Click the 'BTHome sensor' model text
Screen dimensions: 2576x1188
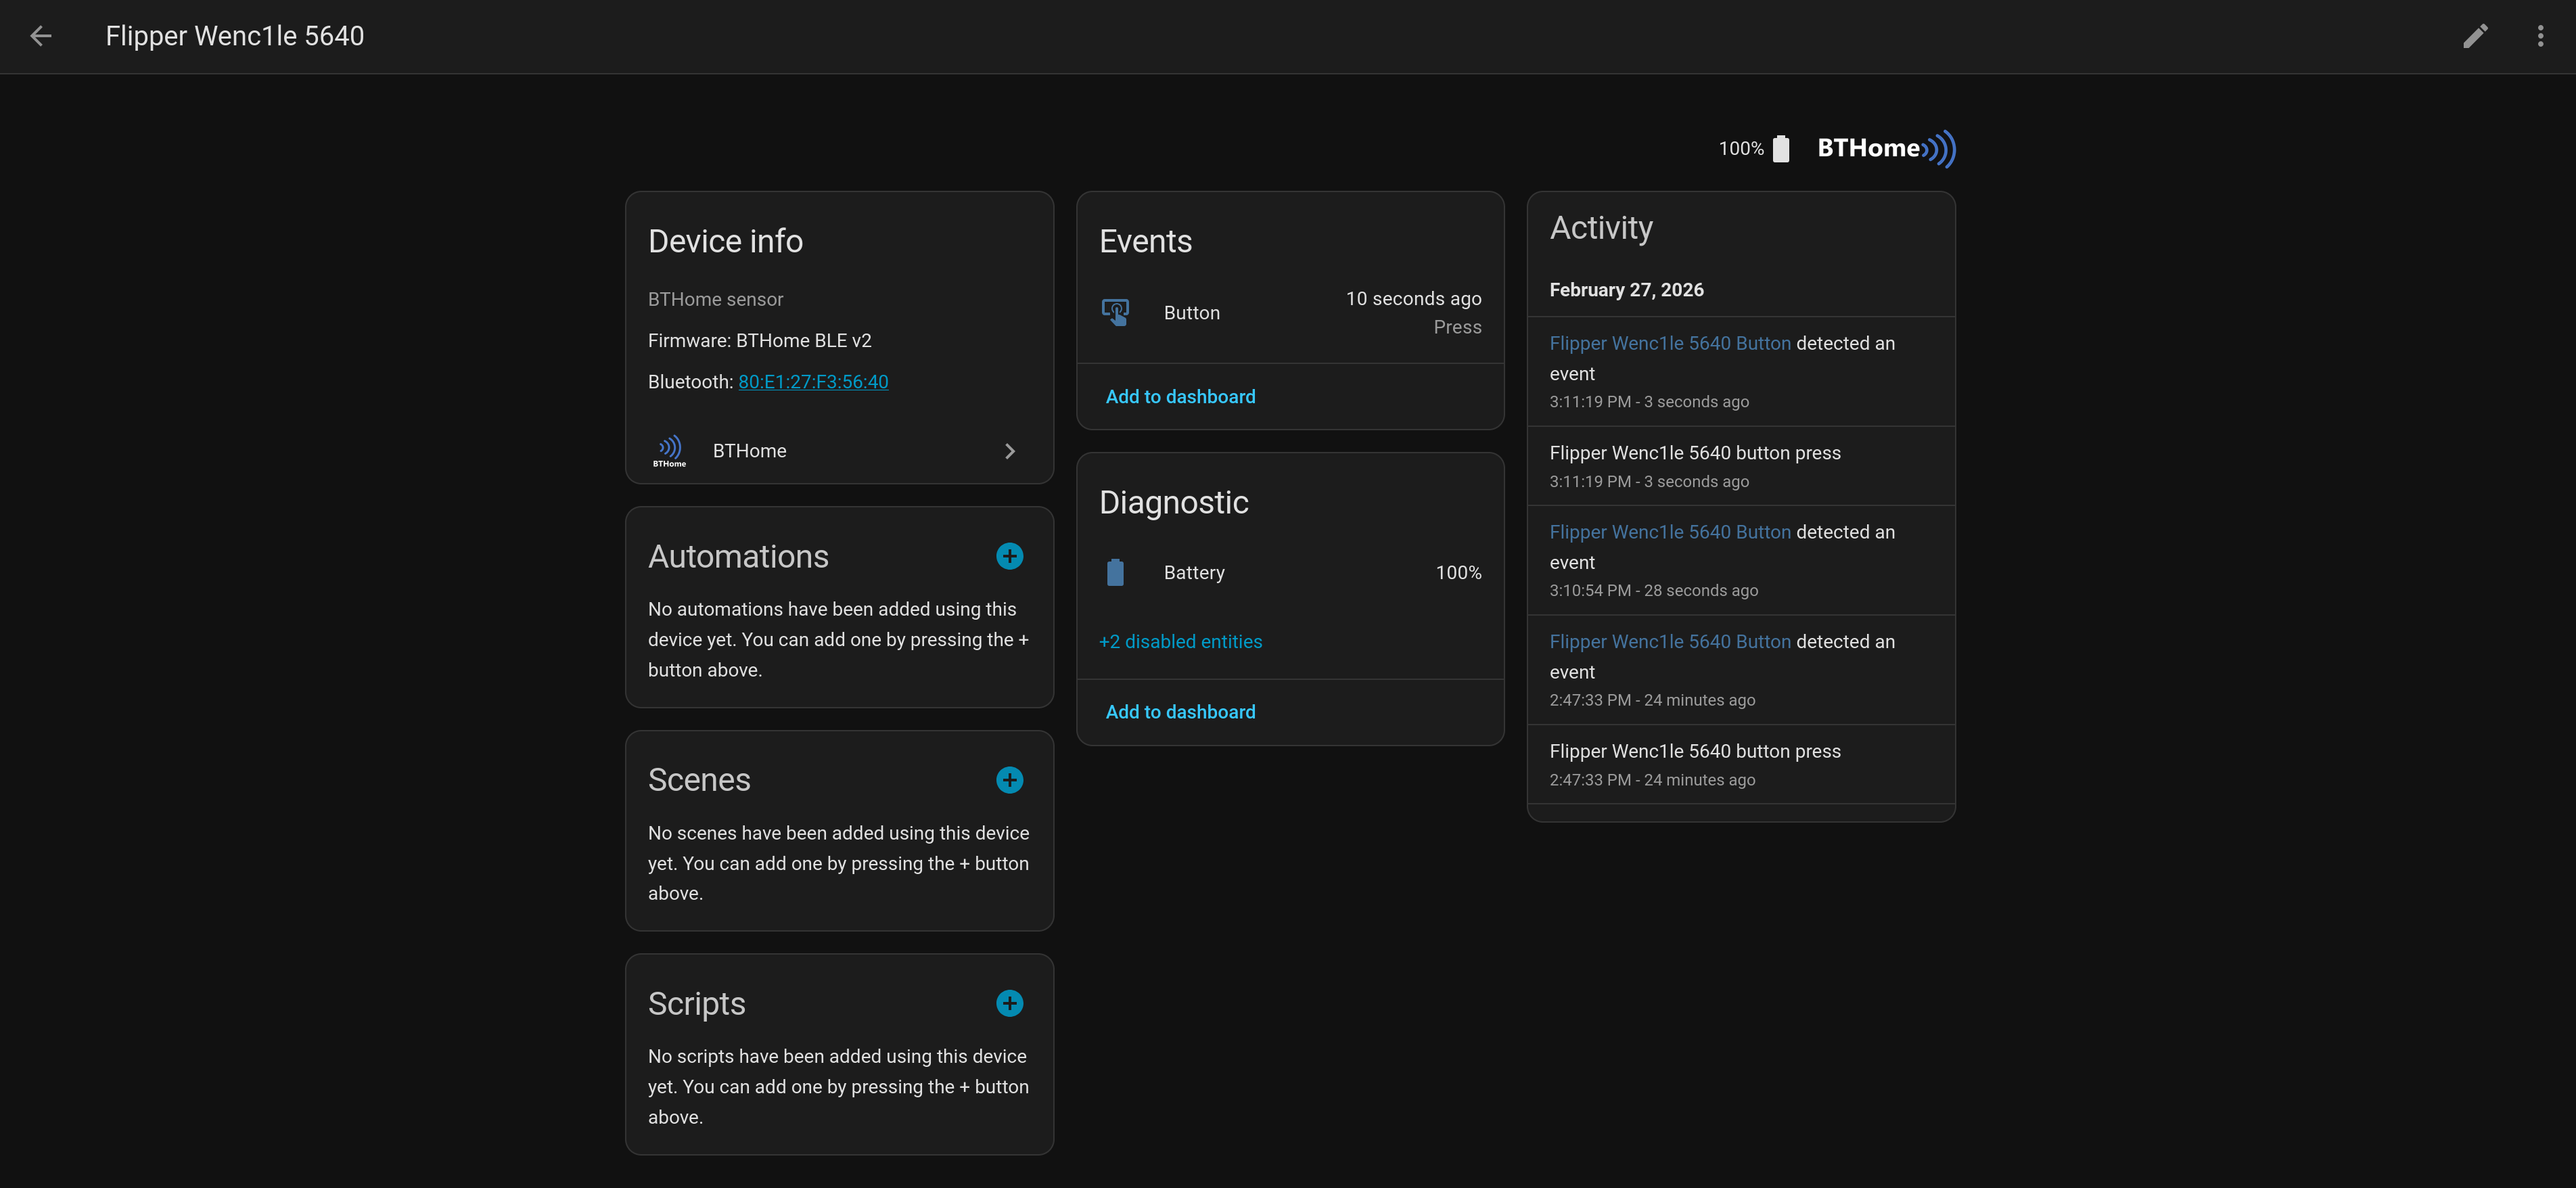coord(715,299)
